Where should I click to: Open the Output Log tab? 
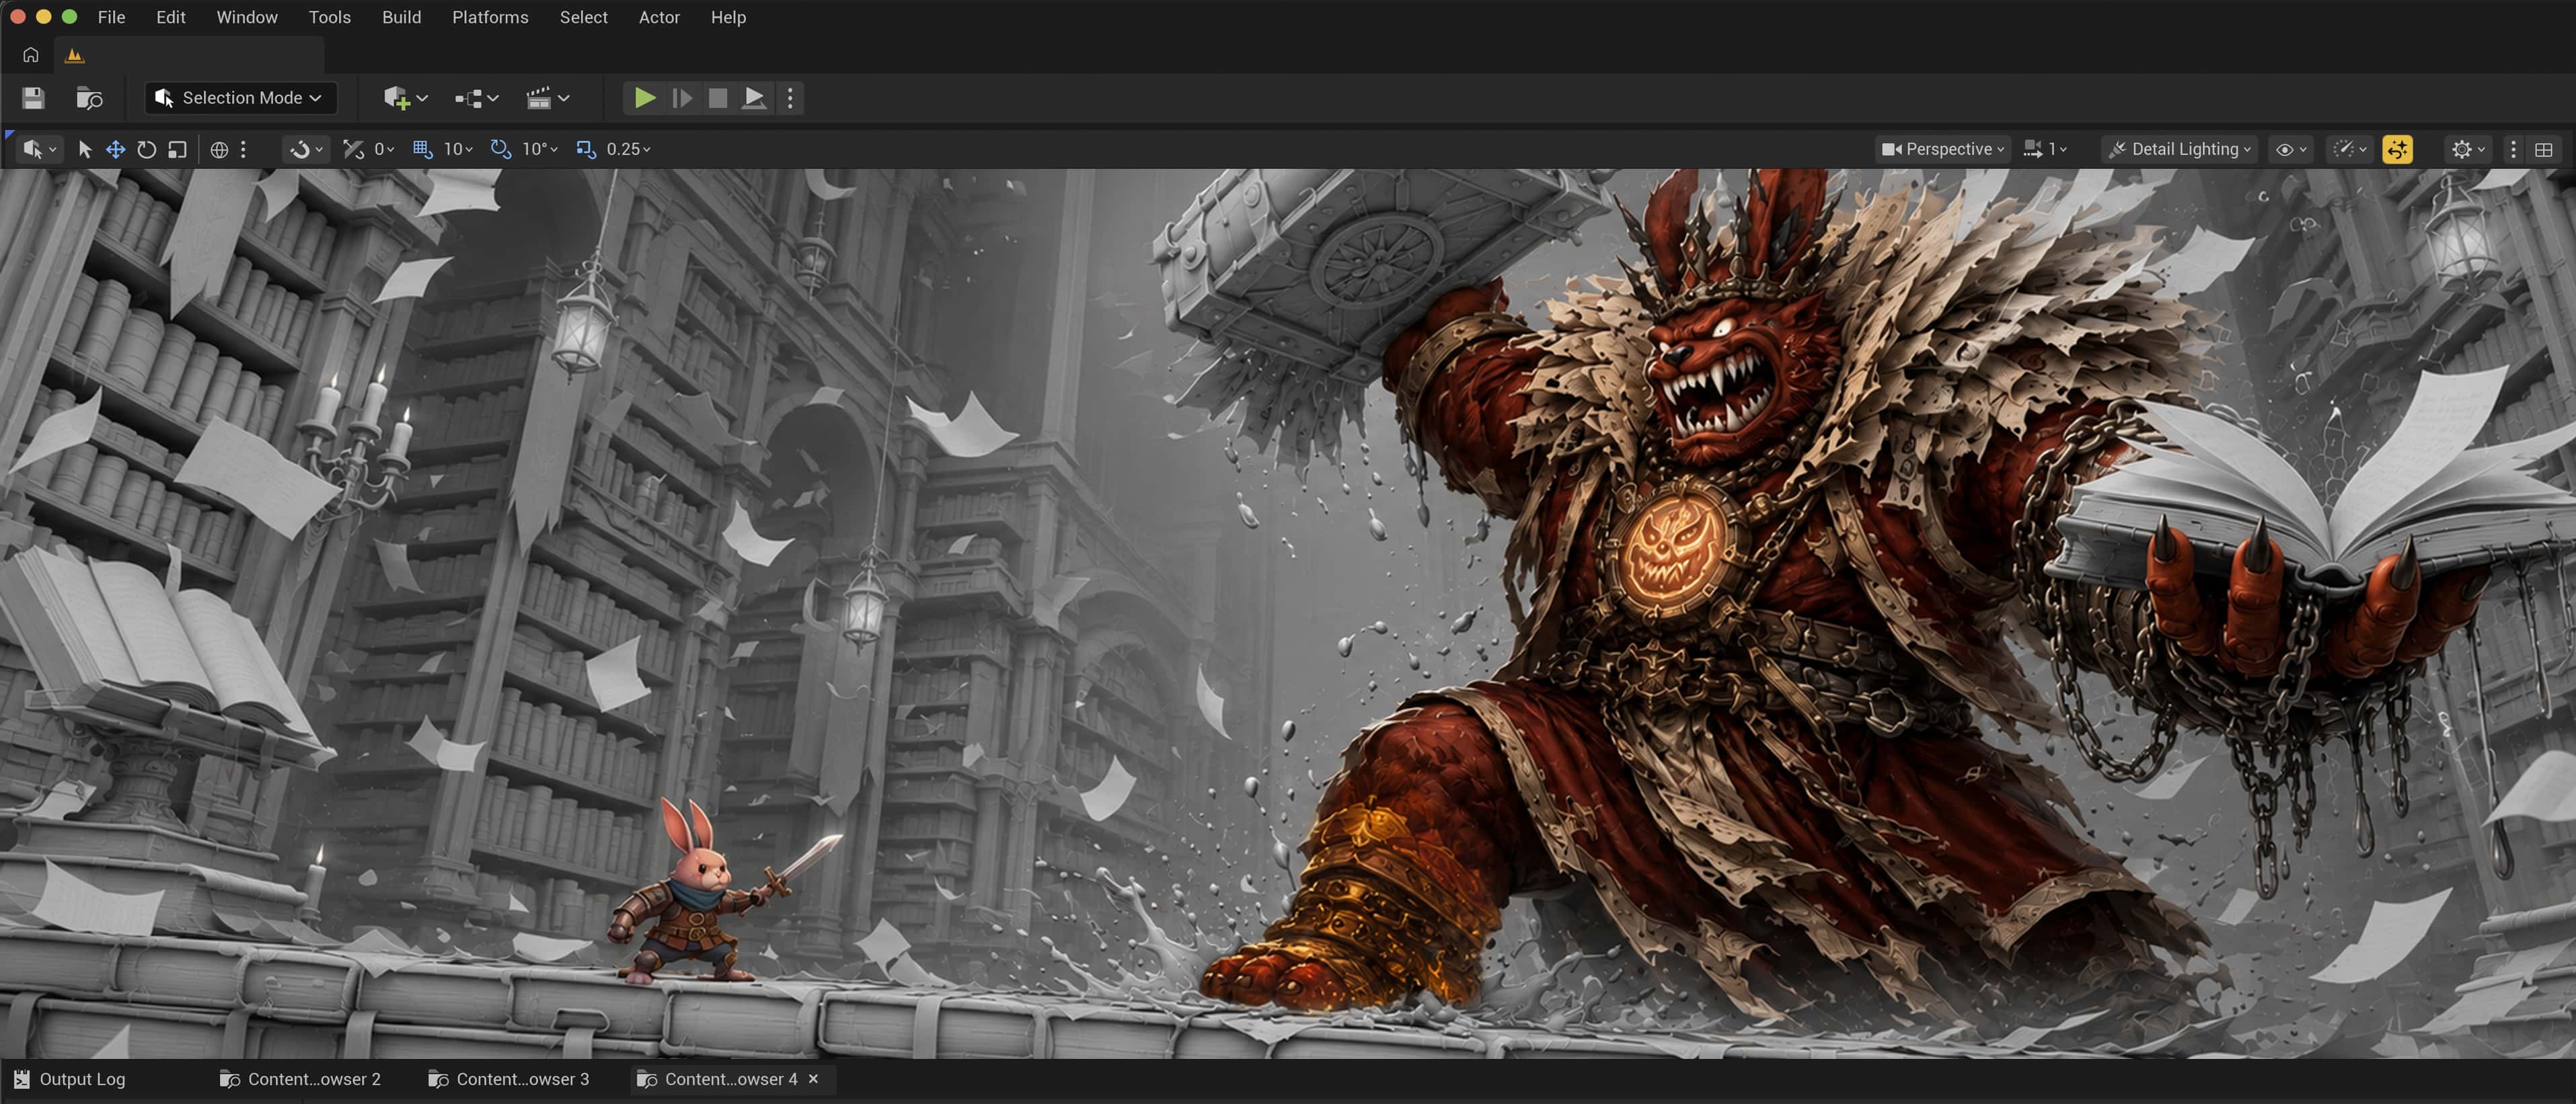[x=70, y=1079]
